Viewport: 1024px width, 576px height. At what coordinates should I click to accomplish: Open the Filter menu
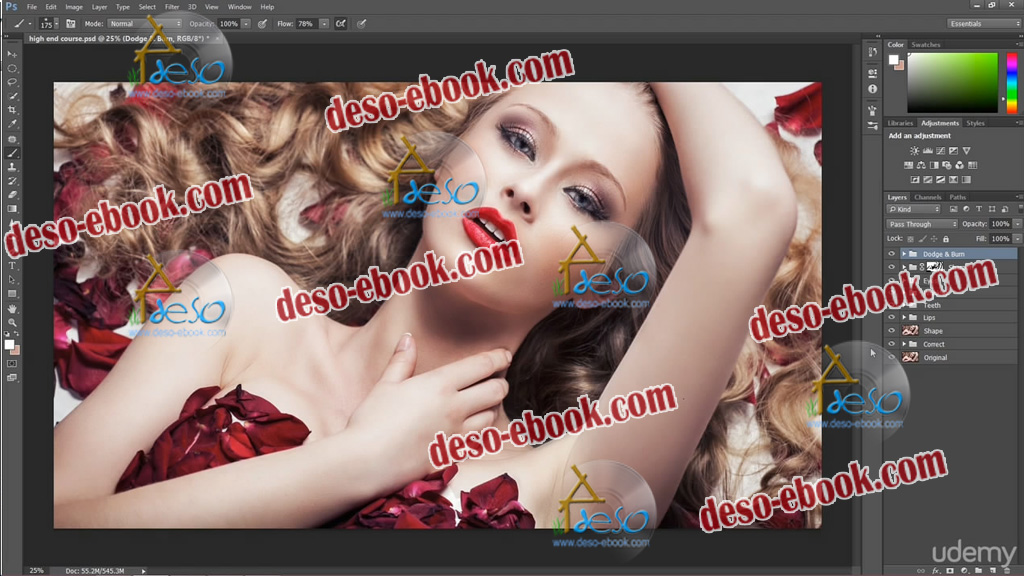(173, 7)
